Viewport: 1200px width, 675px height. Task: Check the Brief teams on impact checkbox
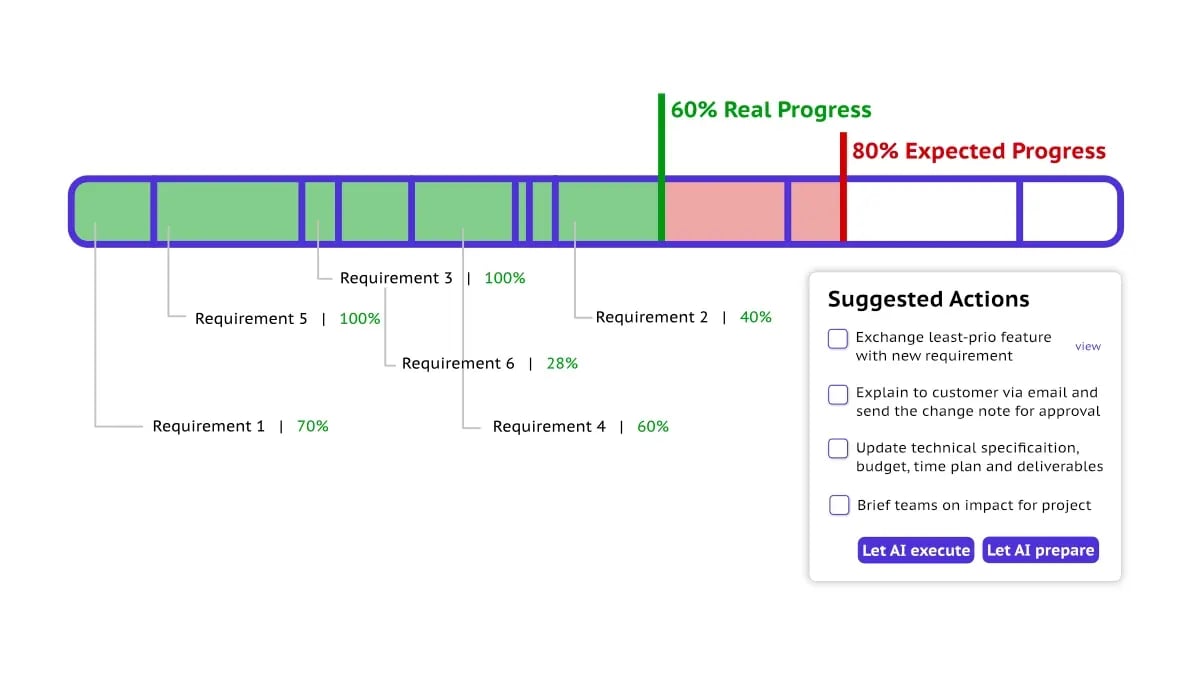coord(838,504)
